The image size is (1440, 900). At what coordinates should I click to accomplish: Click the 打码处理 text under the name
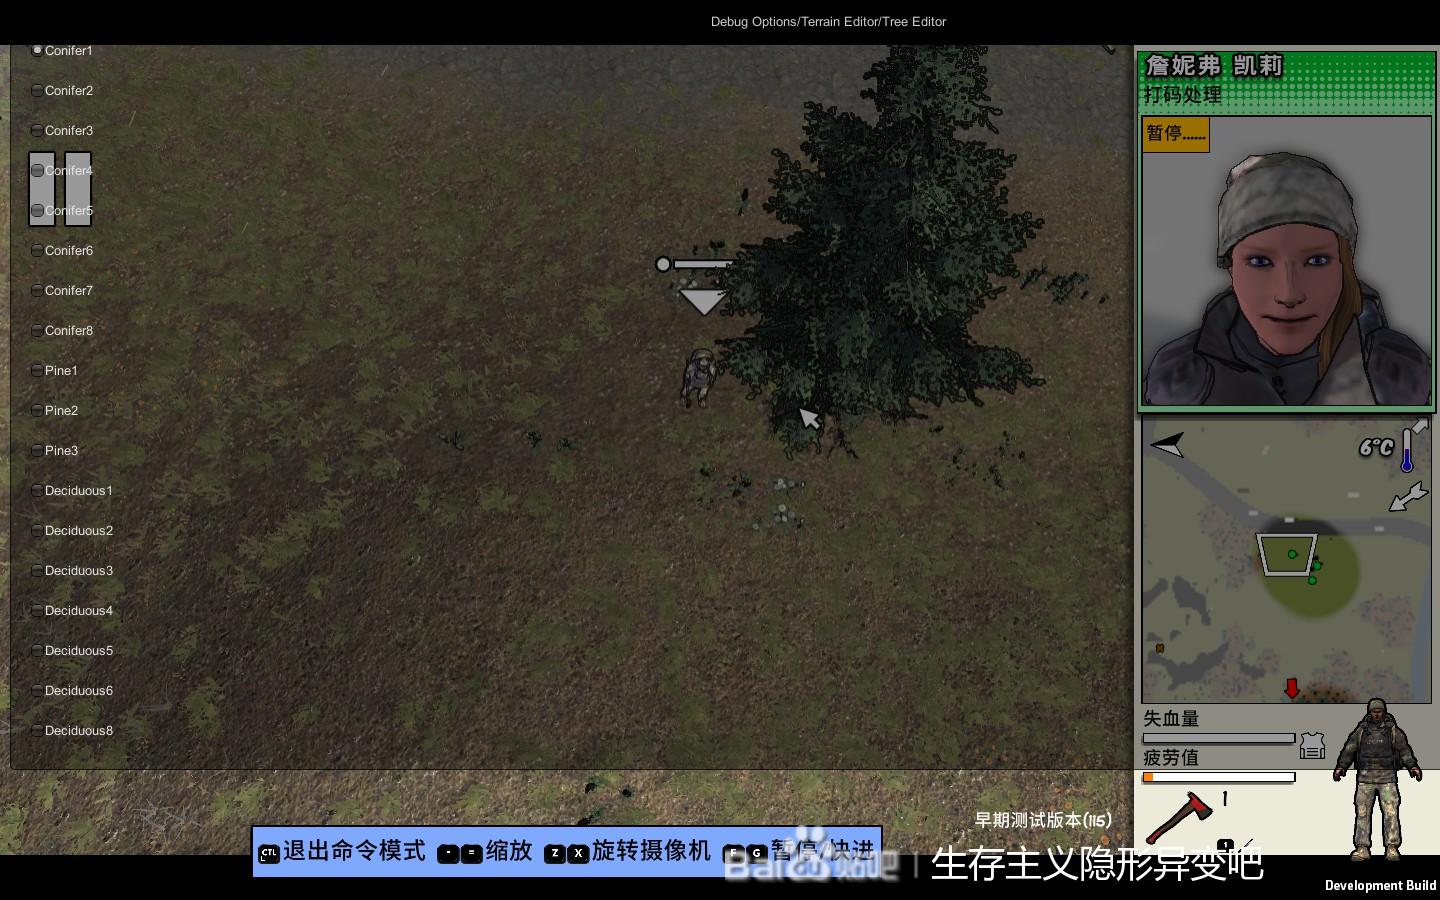[1183, 95]
